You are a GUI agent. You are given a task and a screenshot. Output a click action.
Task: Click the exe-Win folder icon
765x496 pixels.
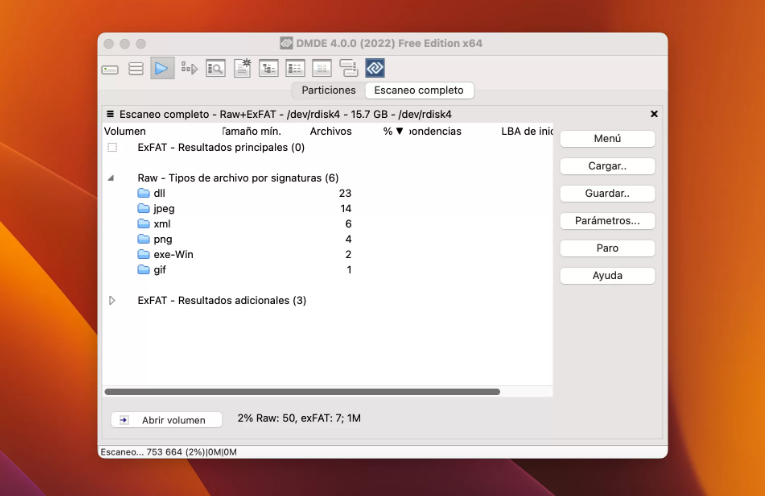point(143,254)
